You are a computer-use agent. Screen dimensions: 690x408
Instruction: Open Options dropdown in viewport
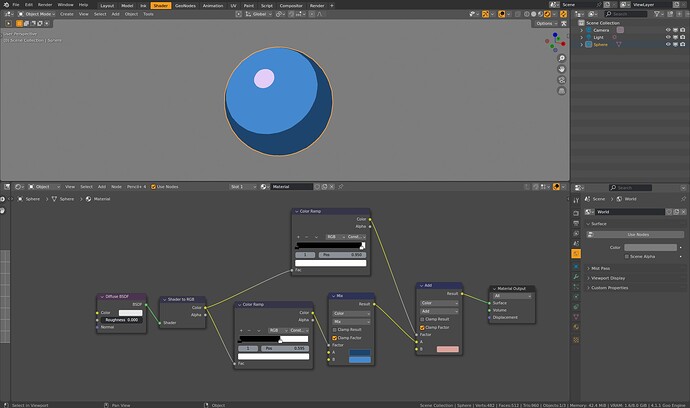[546, 23]
